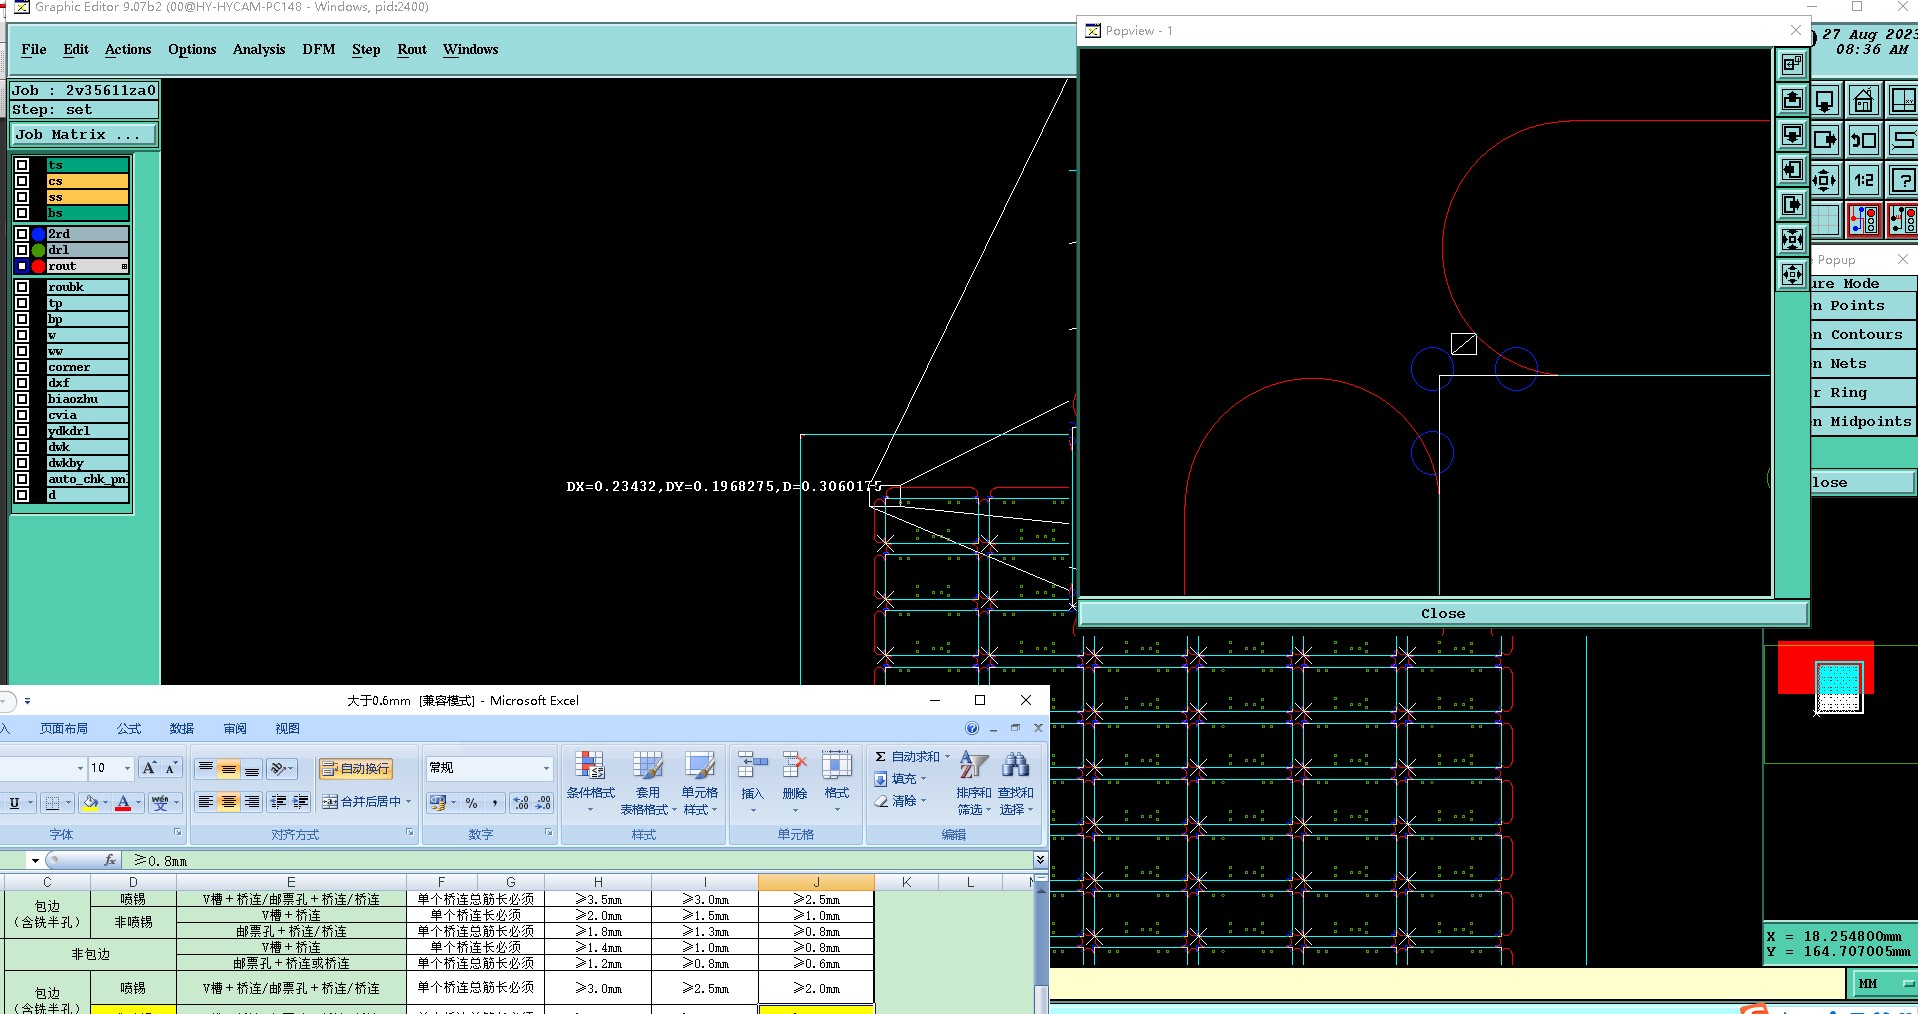
Task: Click Excel center align text icon
Action: click(x=229, y=802)
